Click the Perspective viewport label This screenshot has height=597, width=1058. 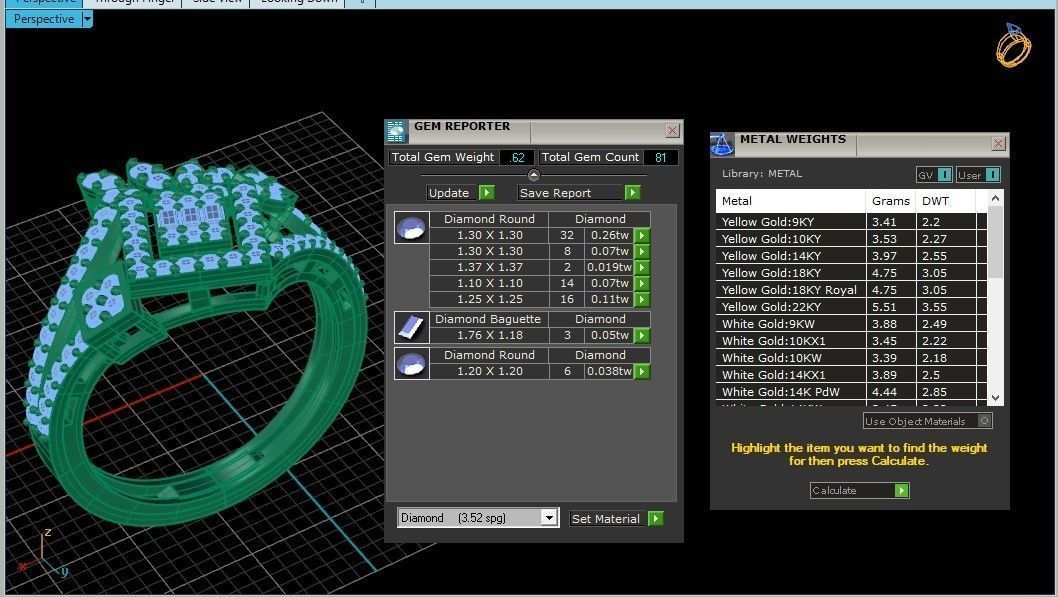44,19
